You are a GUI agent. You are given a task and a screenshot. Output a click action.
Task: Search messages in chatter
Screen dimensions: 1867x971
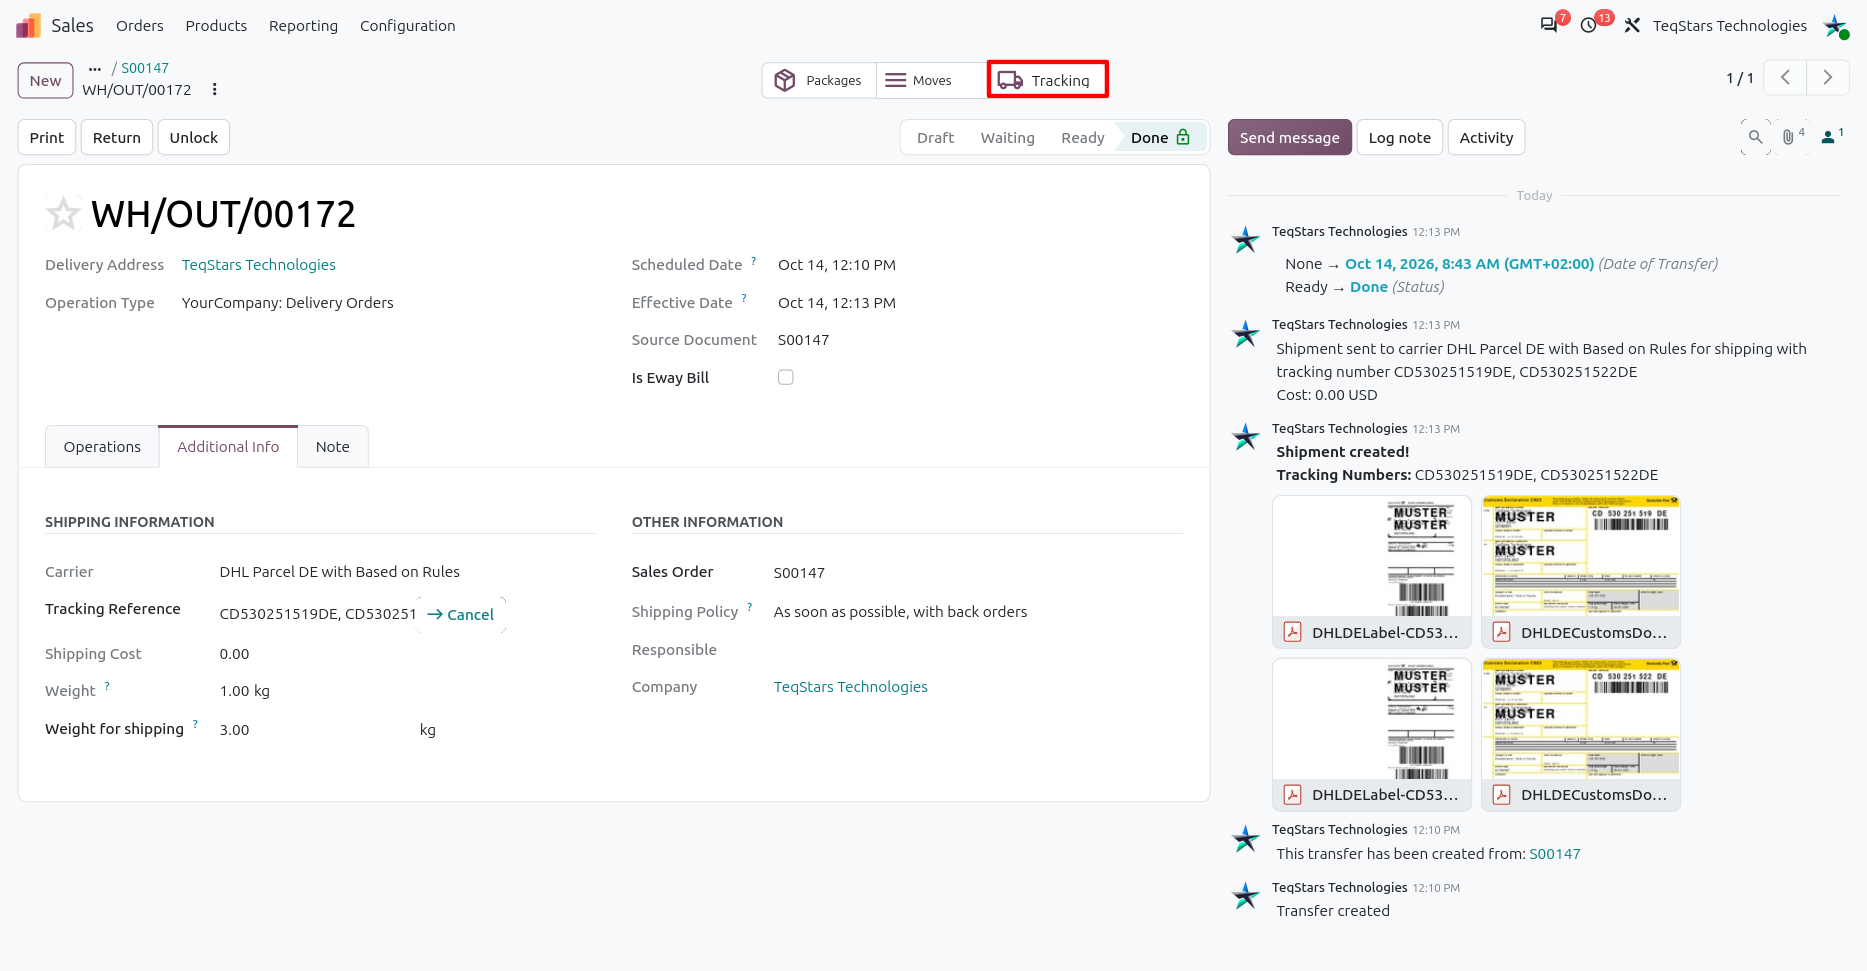1755,137
